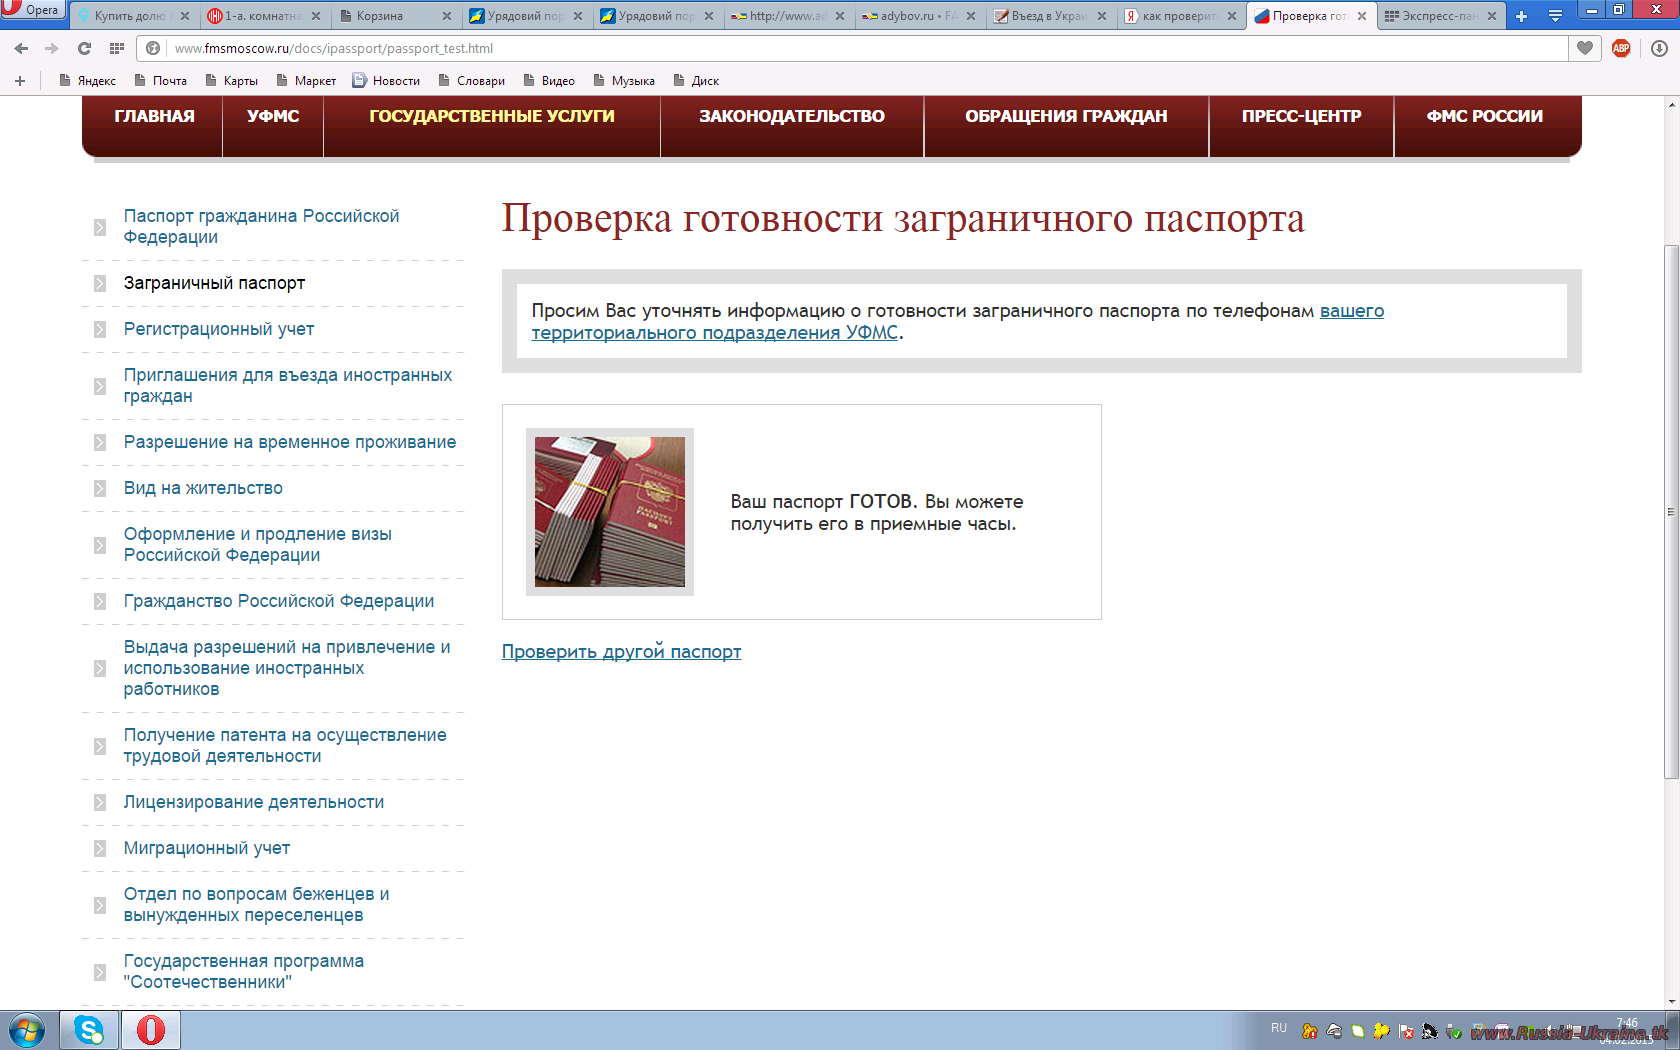The width and height of the screenshot is (1680, 1050).
Task: Reload the page with the refresh icon
Action: (84, 48)
